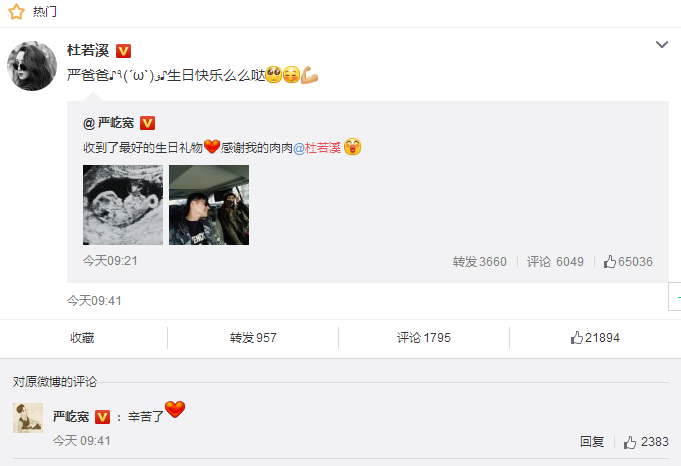Screen dimensions: 681x466
Task: Open the ultrasound image thumbnail
Action: (x=123, y=205)
